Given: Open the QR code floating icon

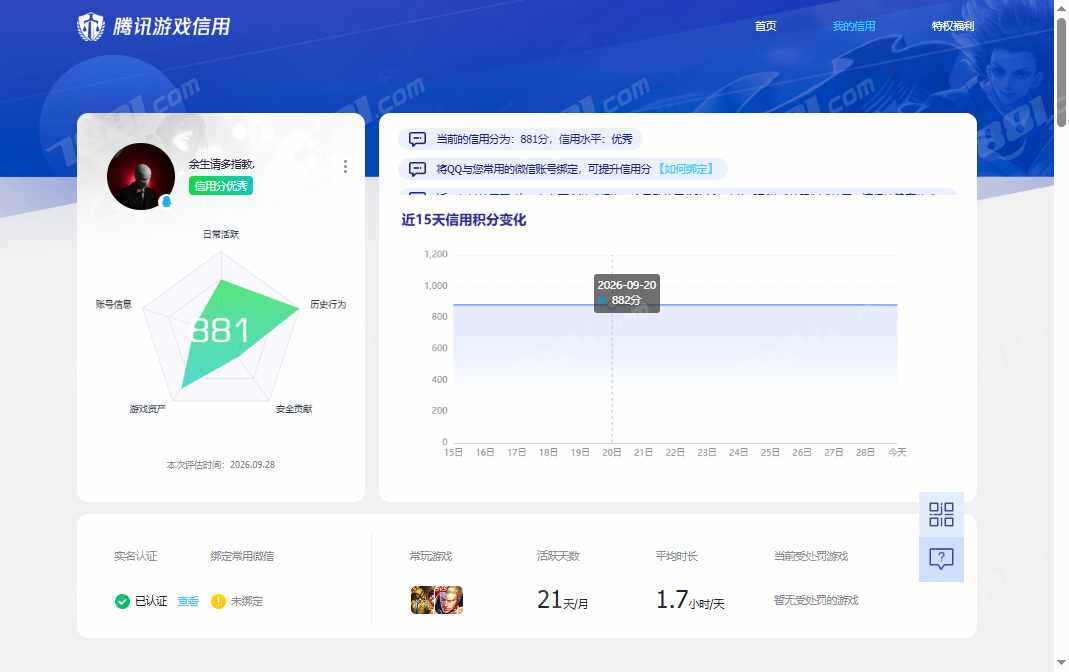Looking at the screenshot, I should pos(941,514).
